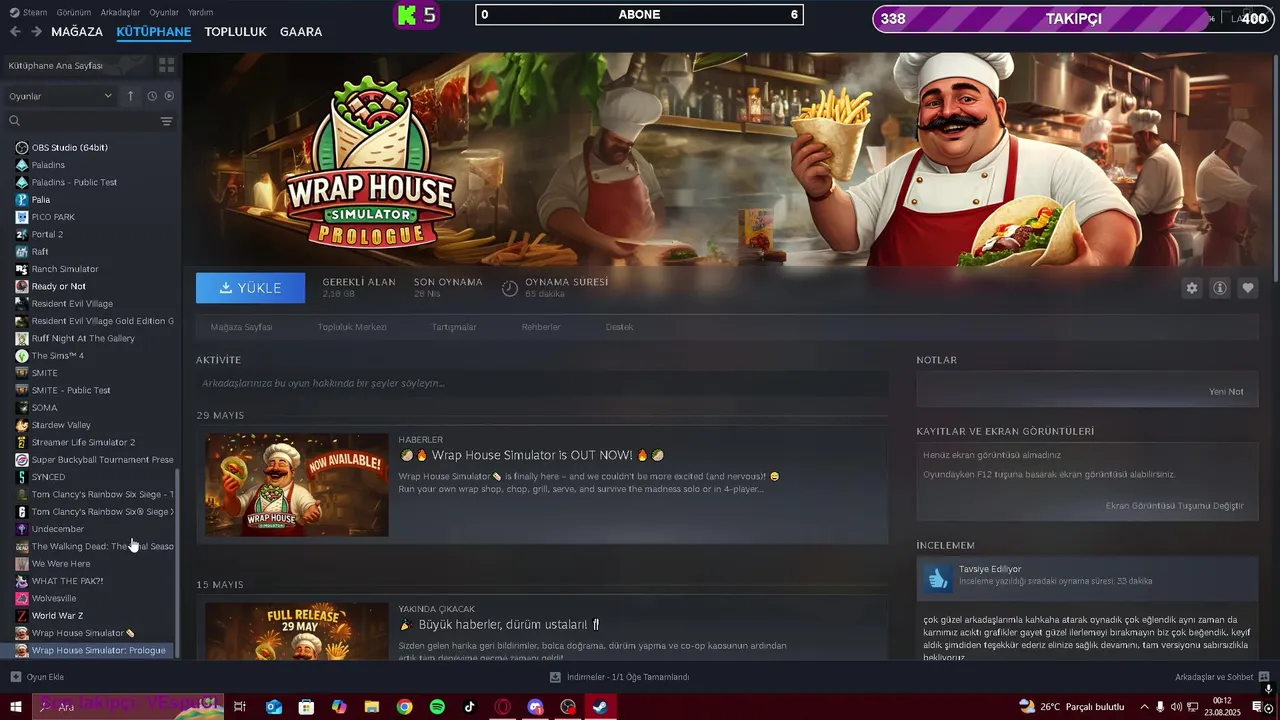The image size is (1280, 720).
Task: Toggle ready-to-play filter icon
Action: coord(169,96)
